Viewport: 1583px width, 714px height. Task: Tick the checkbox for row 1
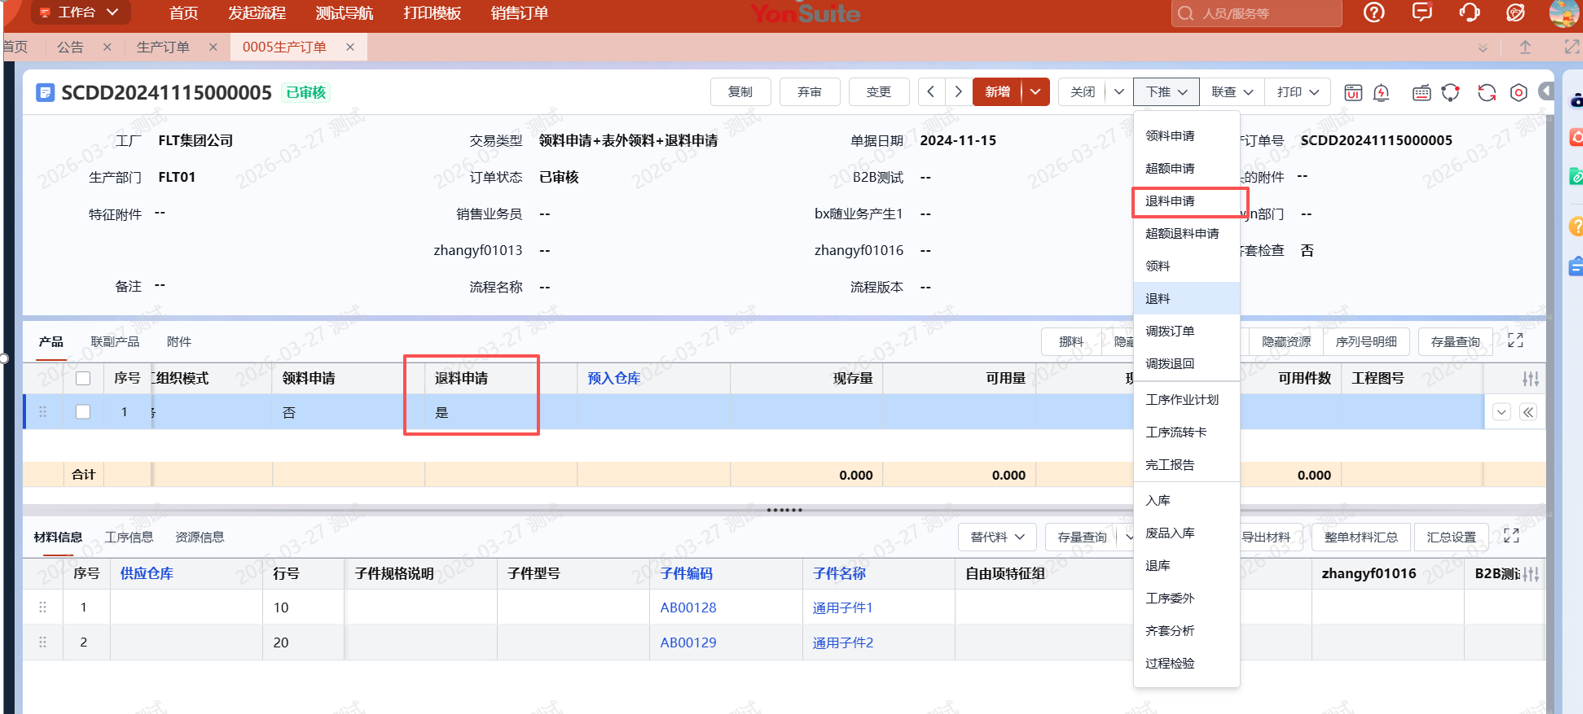[x=83, y=412]
